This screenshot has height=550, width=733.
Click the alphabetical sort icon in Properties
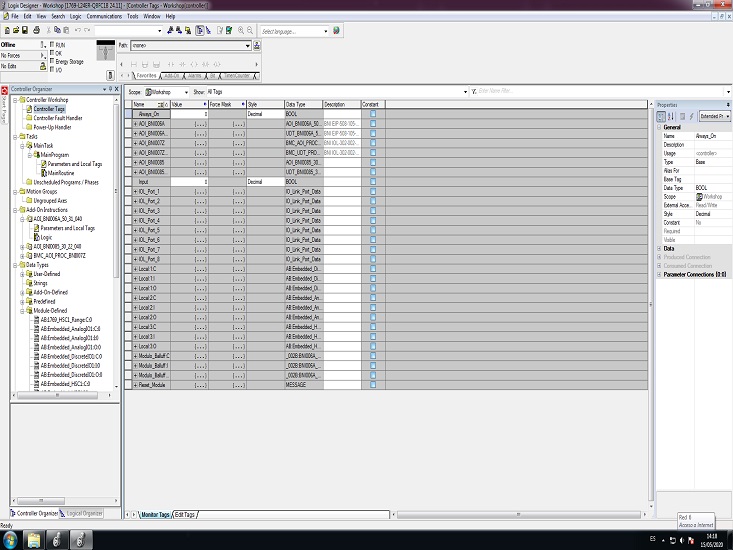671,116
